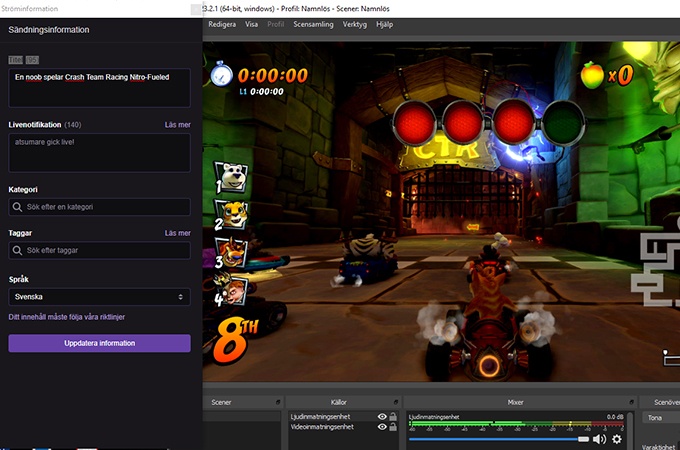Open the link Ditt innehåll måste följa våra riktlinjer

coord(67,317)
